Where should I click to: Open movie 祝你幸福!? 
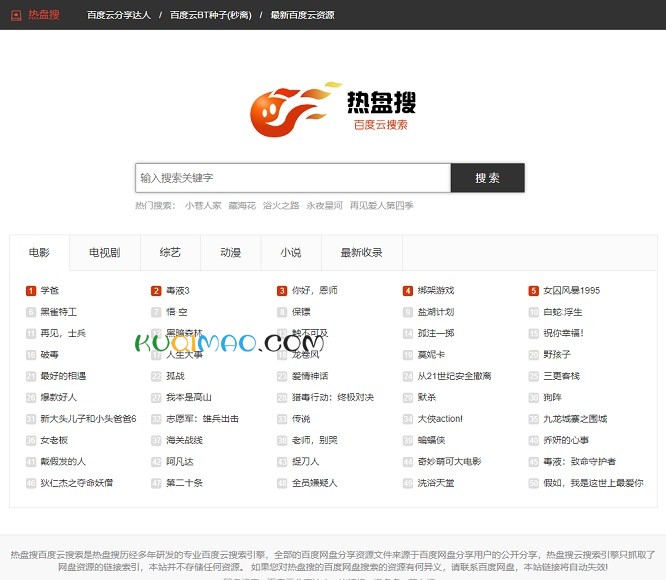click(564, 334)
